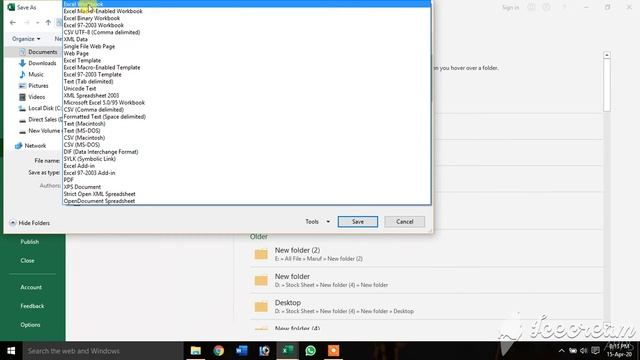Viewport: 640px width, 360px height.
Task: Open WhatsApp from the taskbar
Action: pyautogui.click(x=311, y=351)
